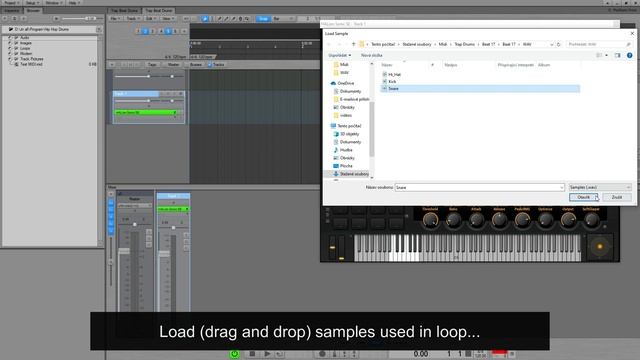Click the Master button in track toolbar
Viewport: 640px width, 360px height.
(x=173, y=64)
